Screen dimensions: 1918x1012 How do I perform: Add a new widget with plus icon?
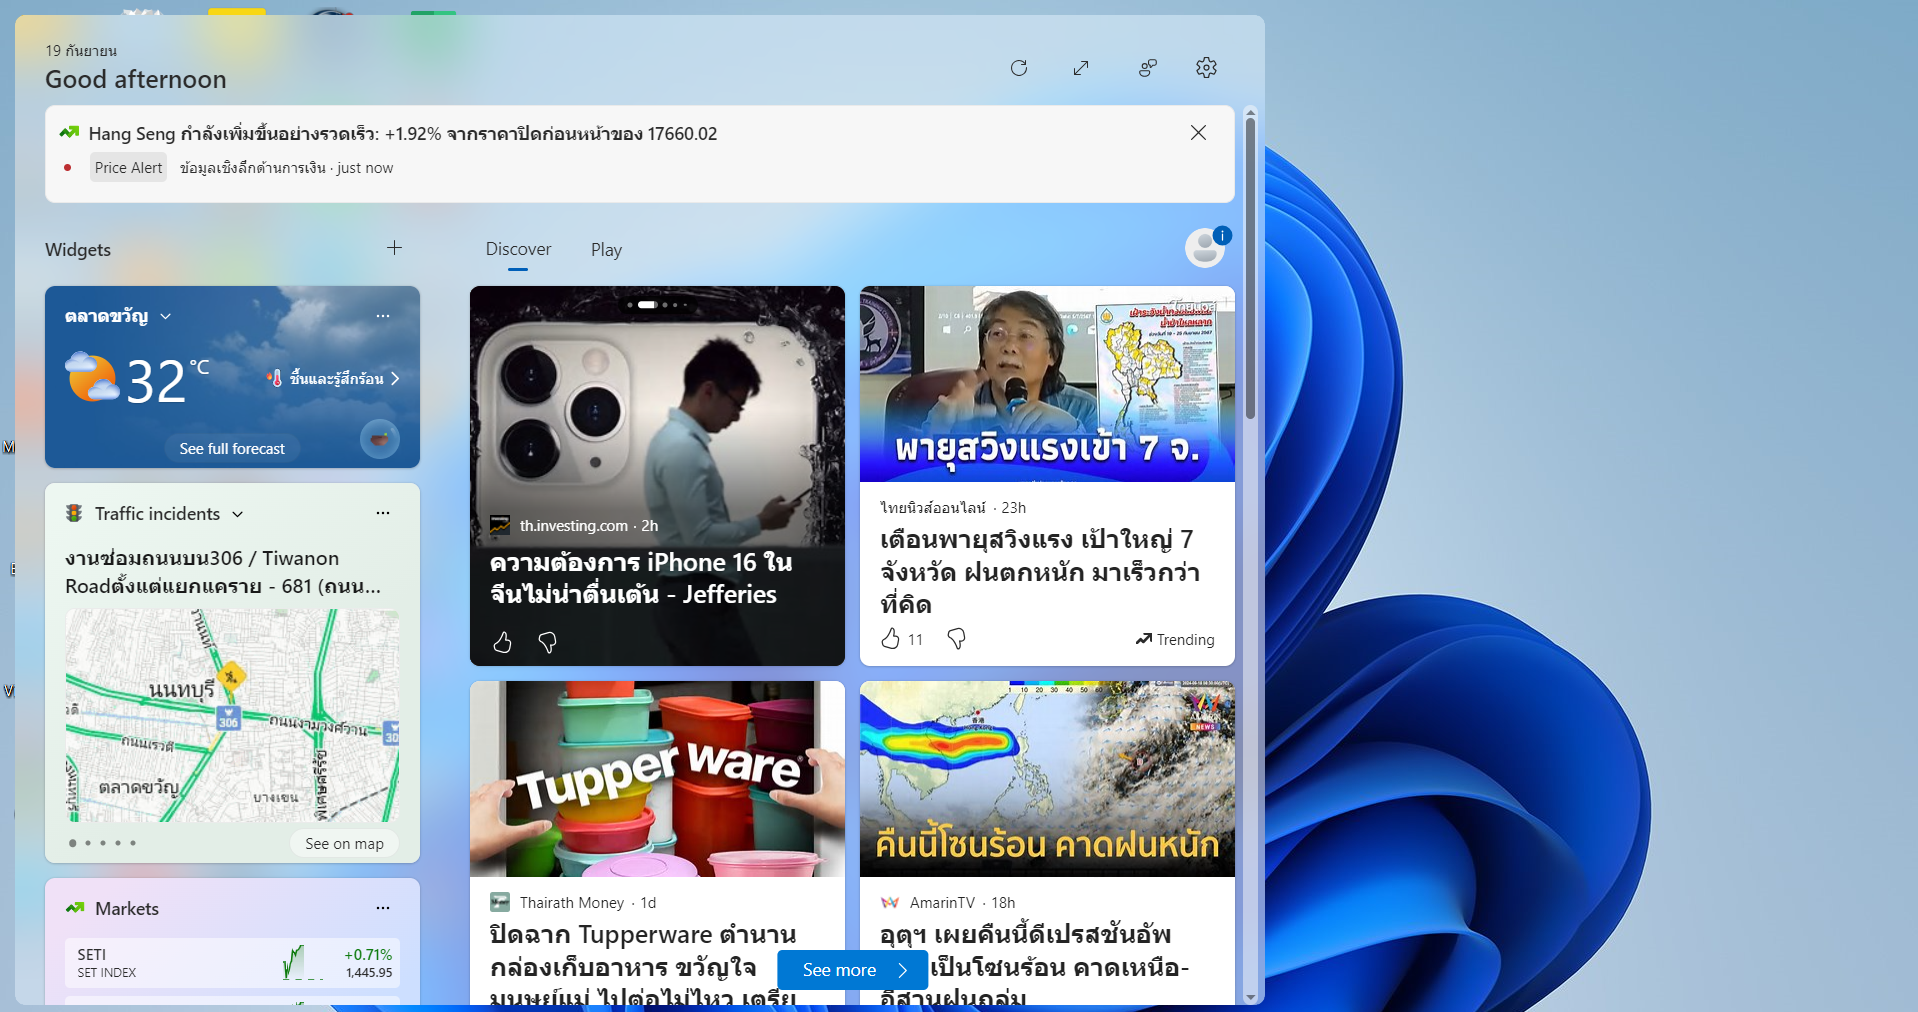[394, 248]
